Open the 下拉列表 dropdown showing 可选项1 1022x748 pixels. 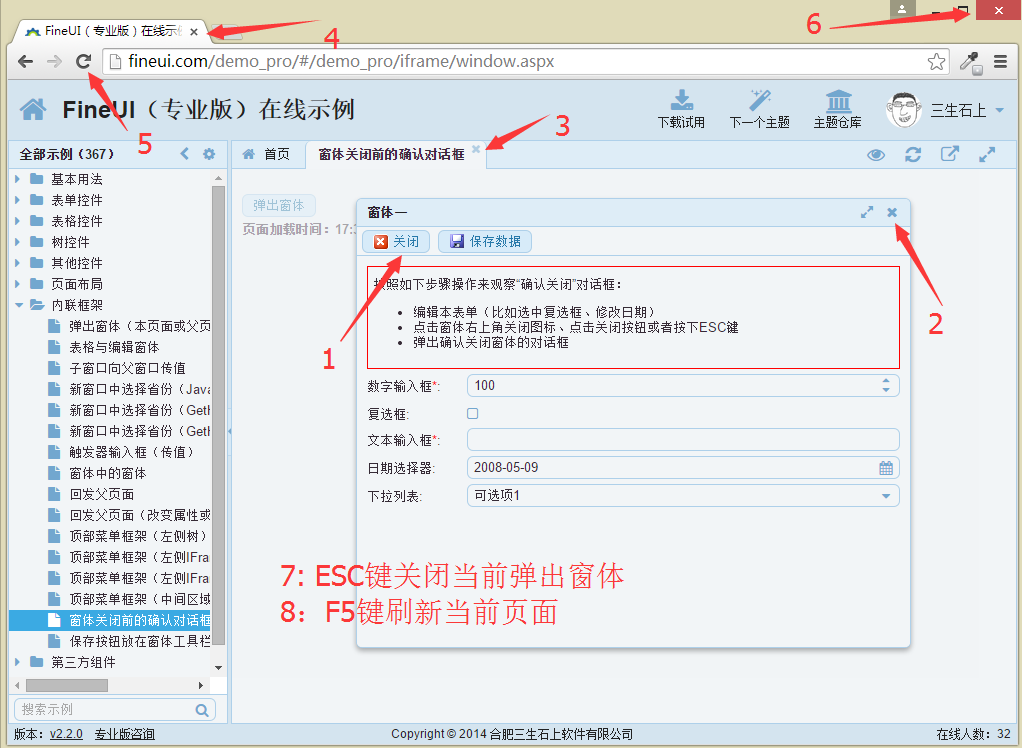coord(885,496)
